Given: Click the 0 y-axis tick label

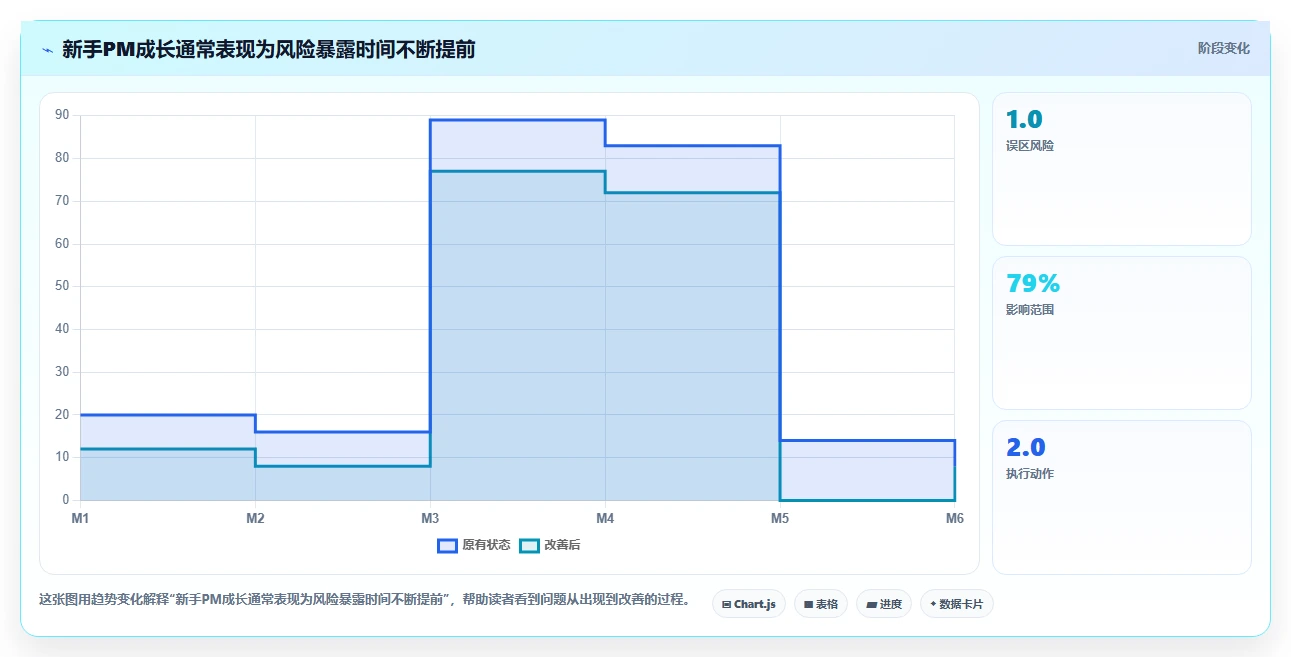Looking at the screenshot, I should 66,500.
